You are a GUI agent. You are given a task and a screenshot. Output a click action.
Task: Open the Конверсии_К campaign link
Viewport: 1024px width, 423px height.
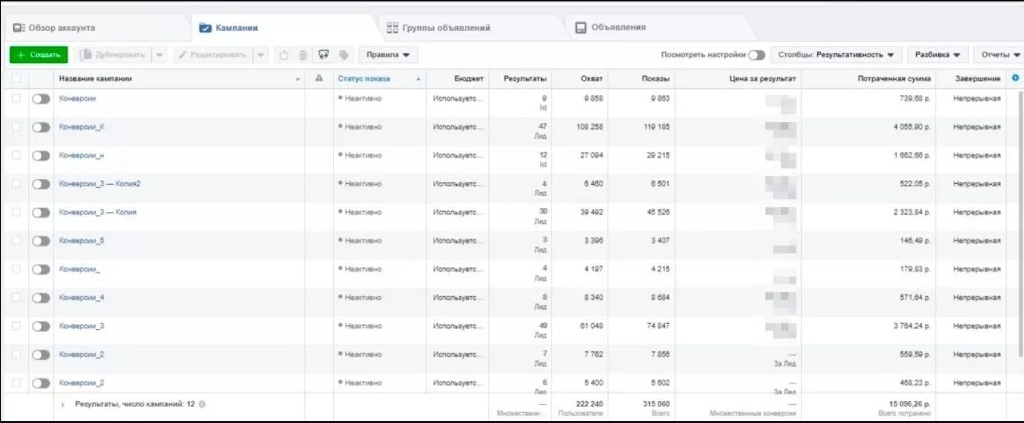(82, 127)
